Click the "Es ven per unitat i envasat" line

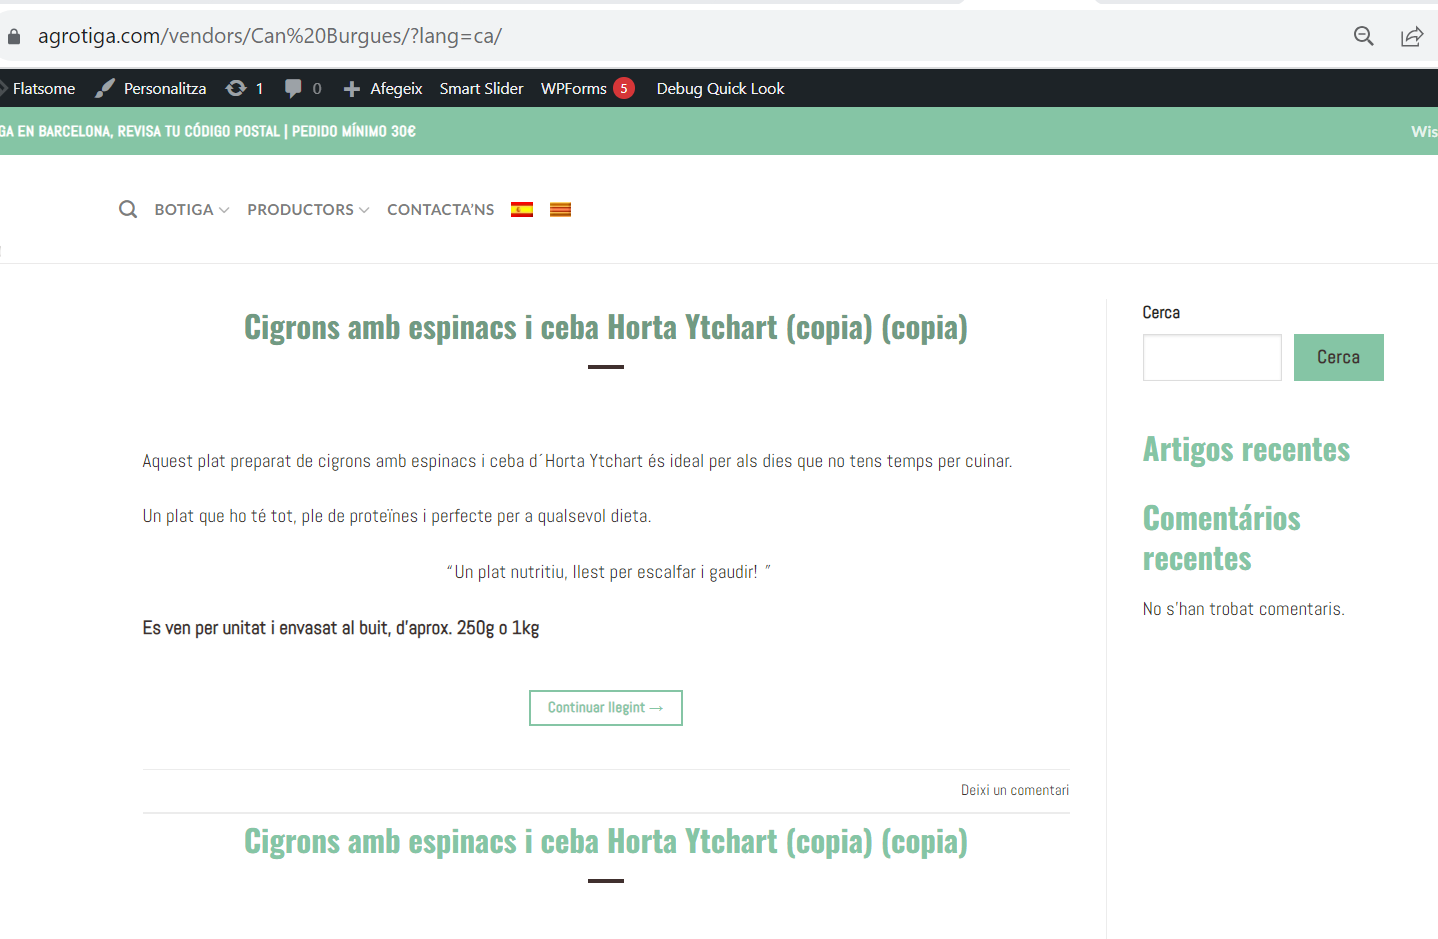pos(341,628)
